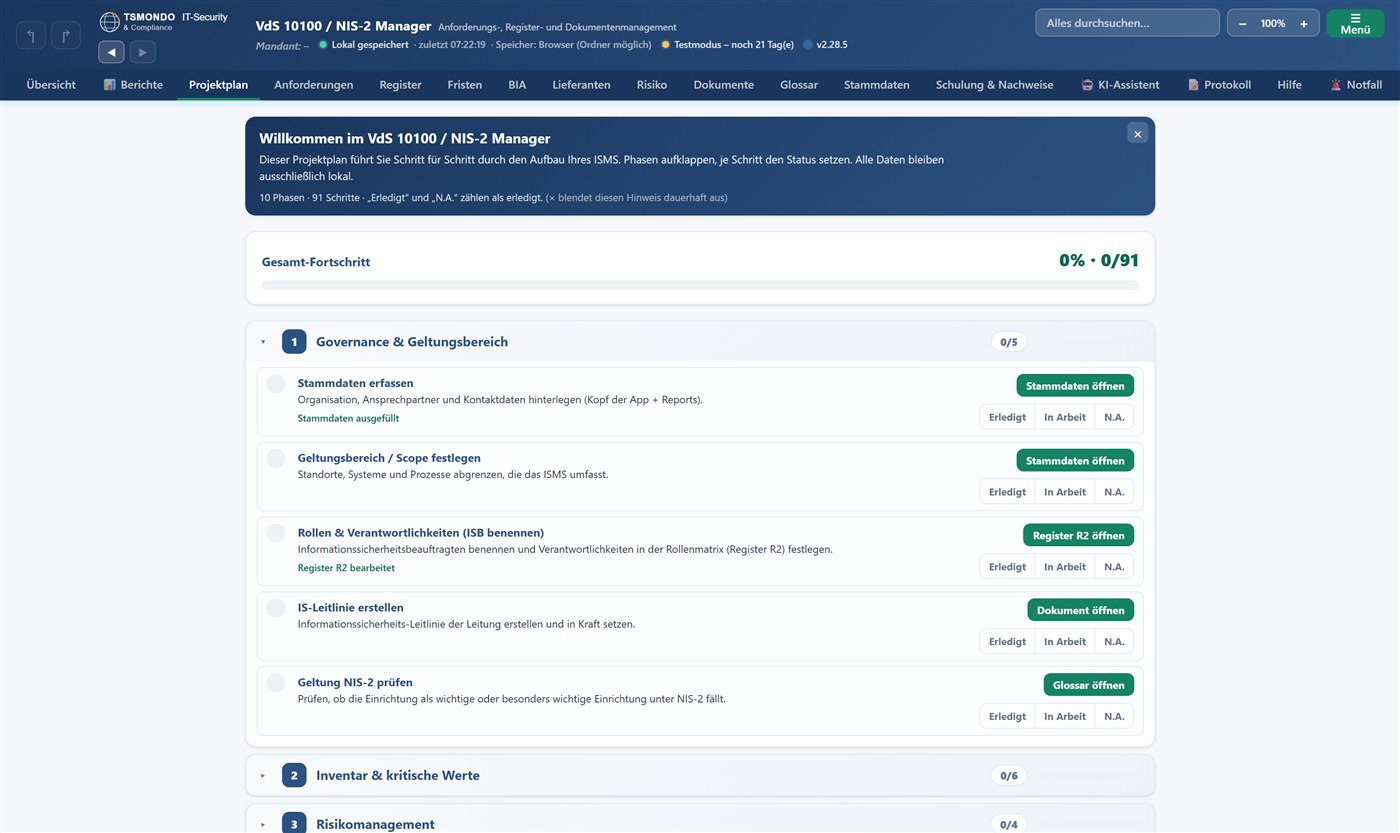Viewport: 1400px width, 833px height.
Task: Open the Notfall emergency tab
Action: 1356,85
